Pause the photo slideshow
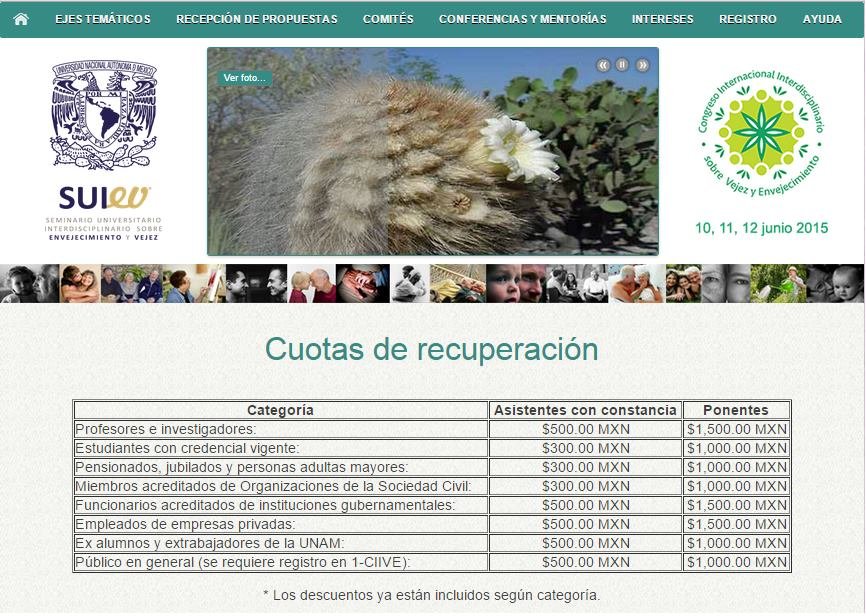Screen dimensions: 866x616 [x=622, y=65]
